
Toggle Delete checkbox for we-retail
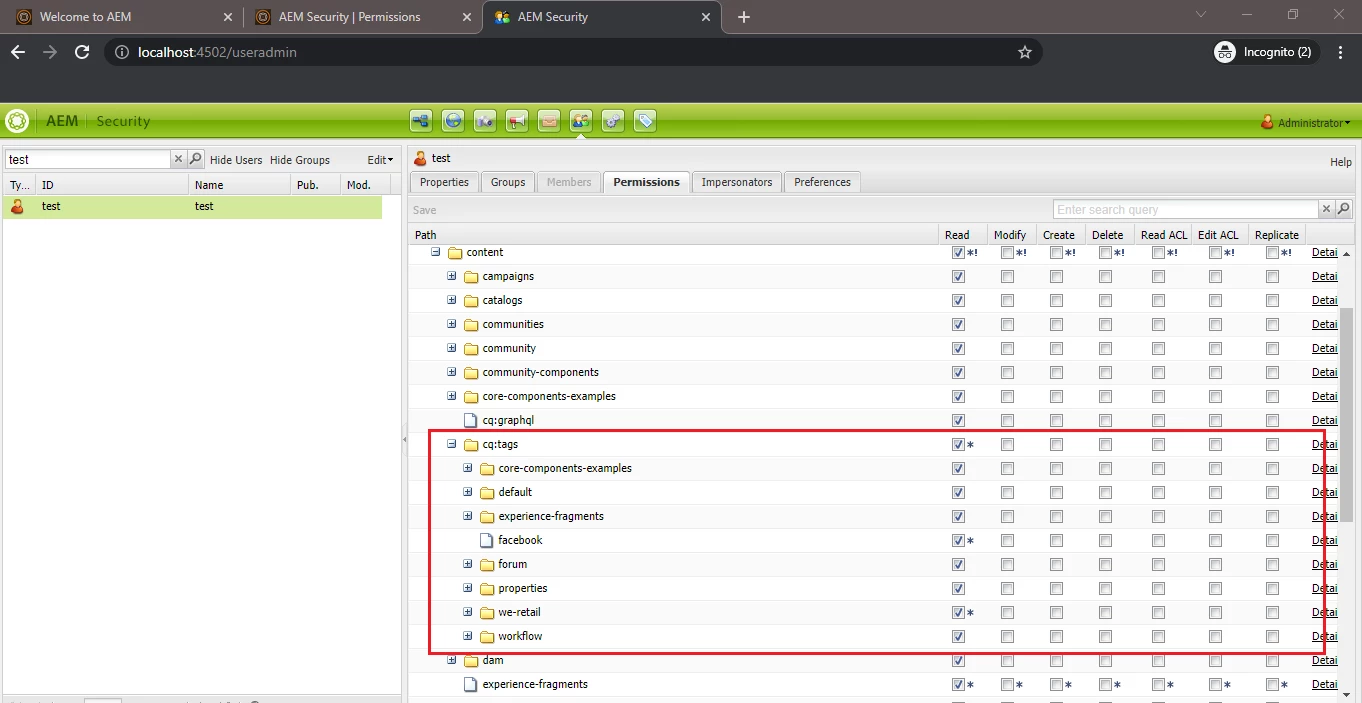coord(1105,612)
